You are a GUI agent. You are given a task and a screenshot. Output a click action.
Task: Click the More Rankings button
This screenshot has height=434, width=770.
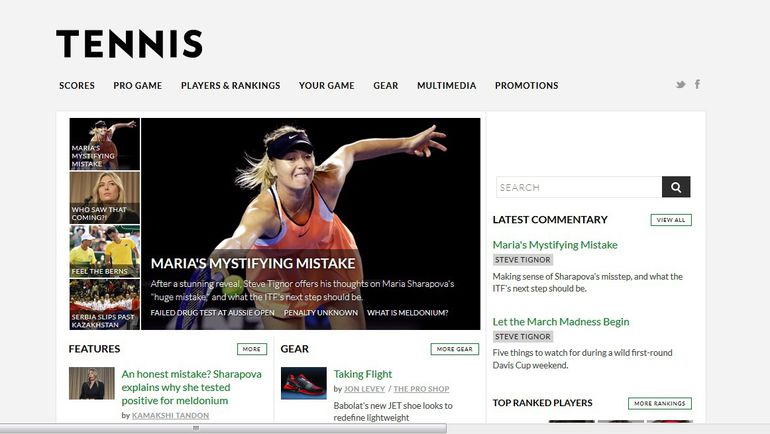point(660,404)
